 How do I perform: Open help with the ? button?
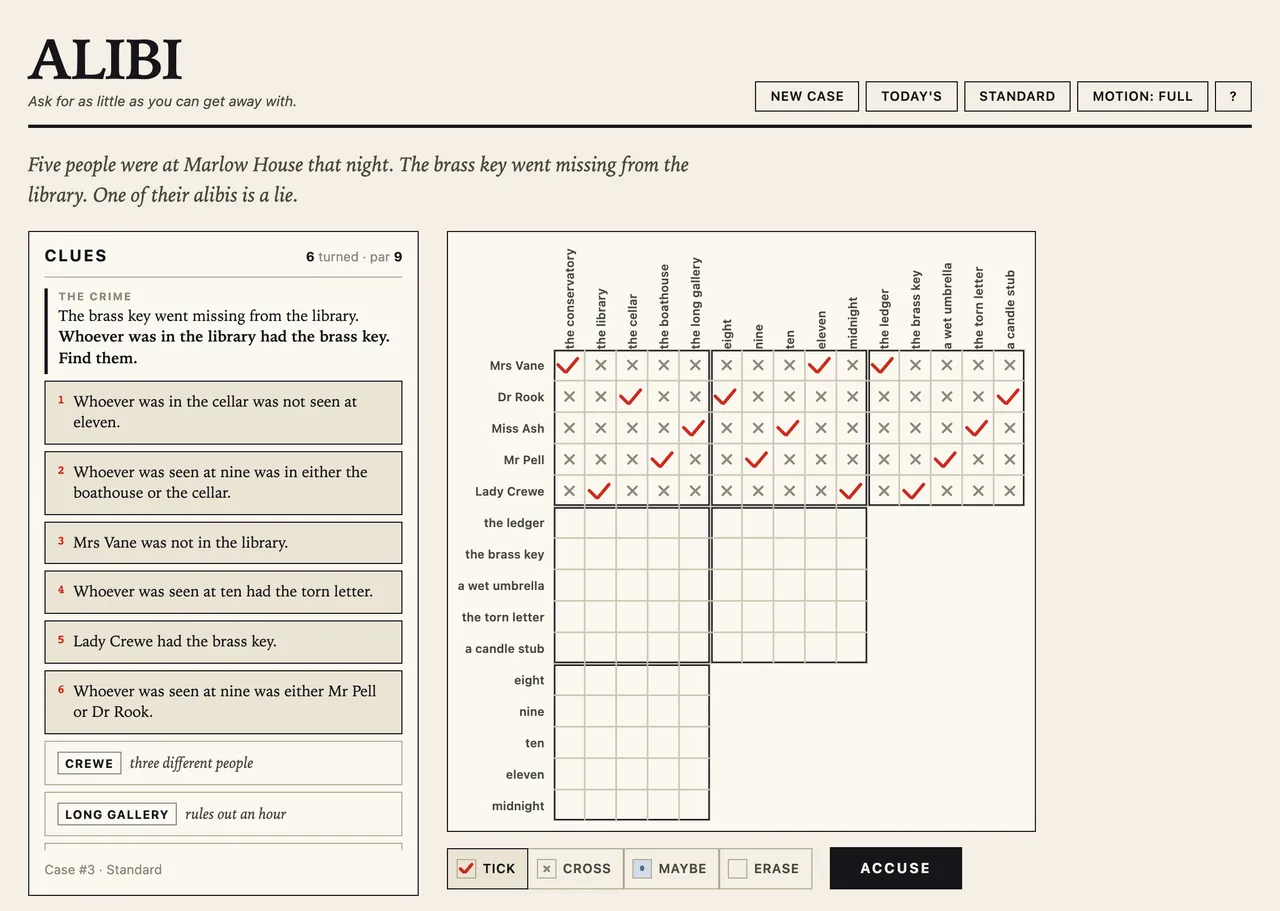pyautogui.click(x=1233, y=96)
